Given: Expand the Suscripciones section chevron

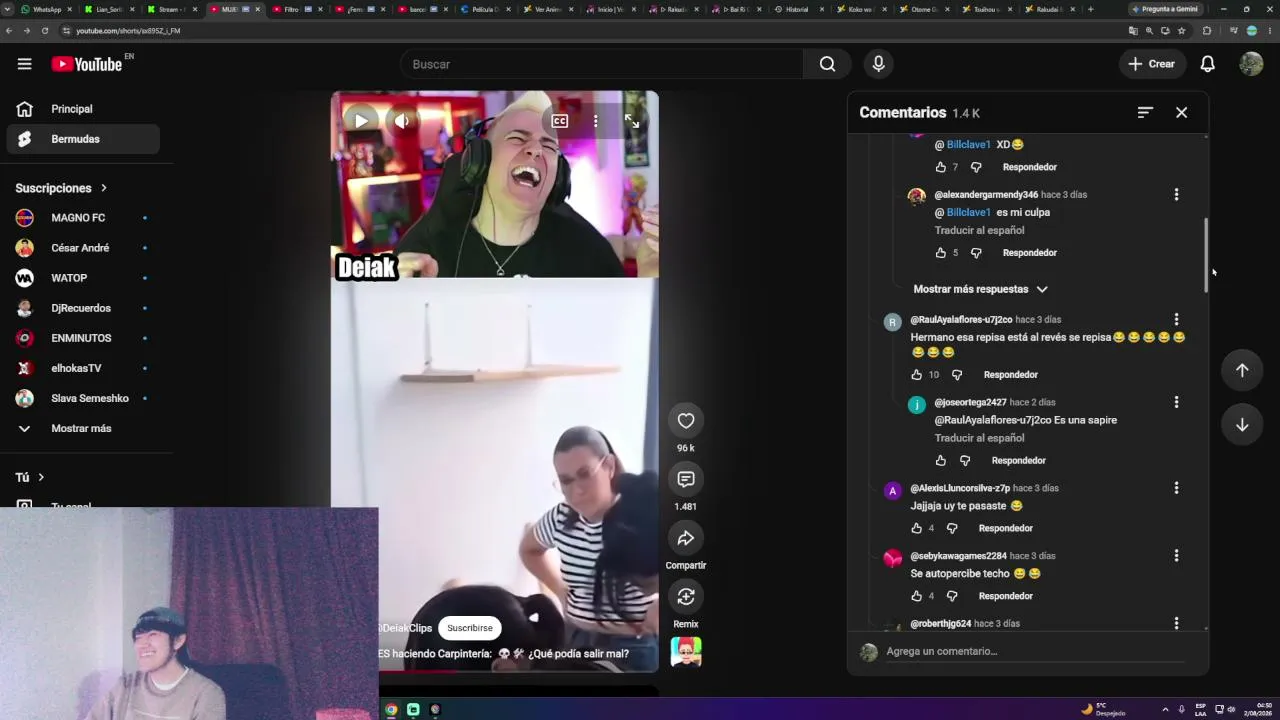Looking at the screenshot, I should tap(103, 188).
